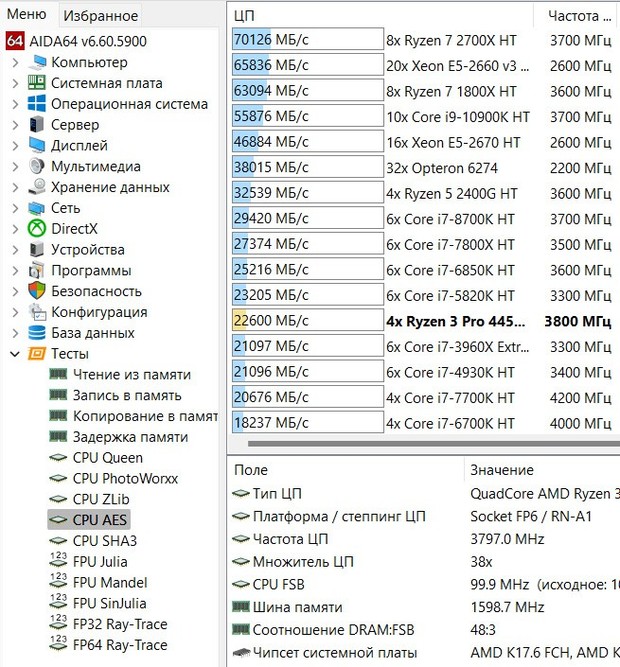Click the 18237 МБ/с result bar
Screen dimensions: 620x667
point(308,422)
